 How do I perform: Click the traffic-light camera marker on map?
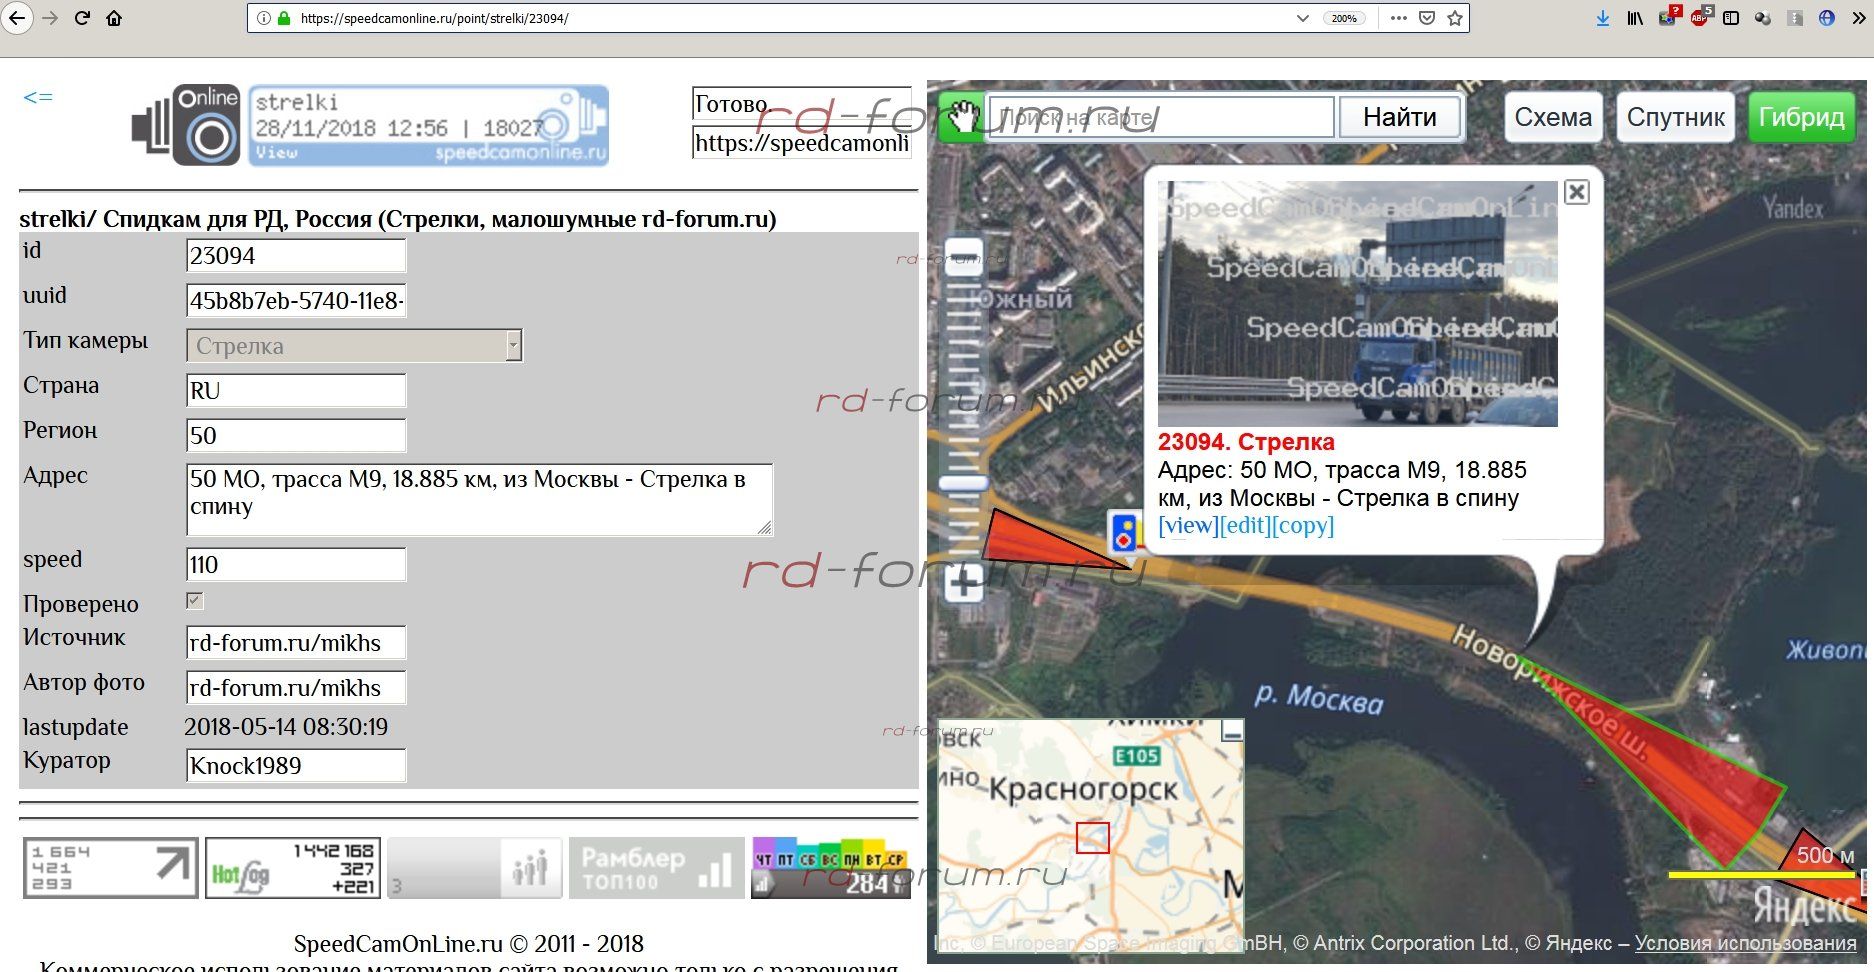click(x=1124, y=532)
